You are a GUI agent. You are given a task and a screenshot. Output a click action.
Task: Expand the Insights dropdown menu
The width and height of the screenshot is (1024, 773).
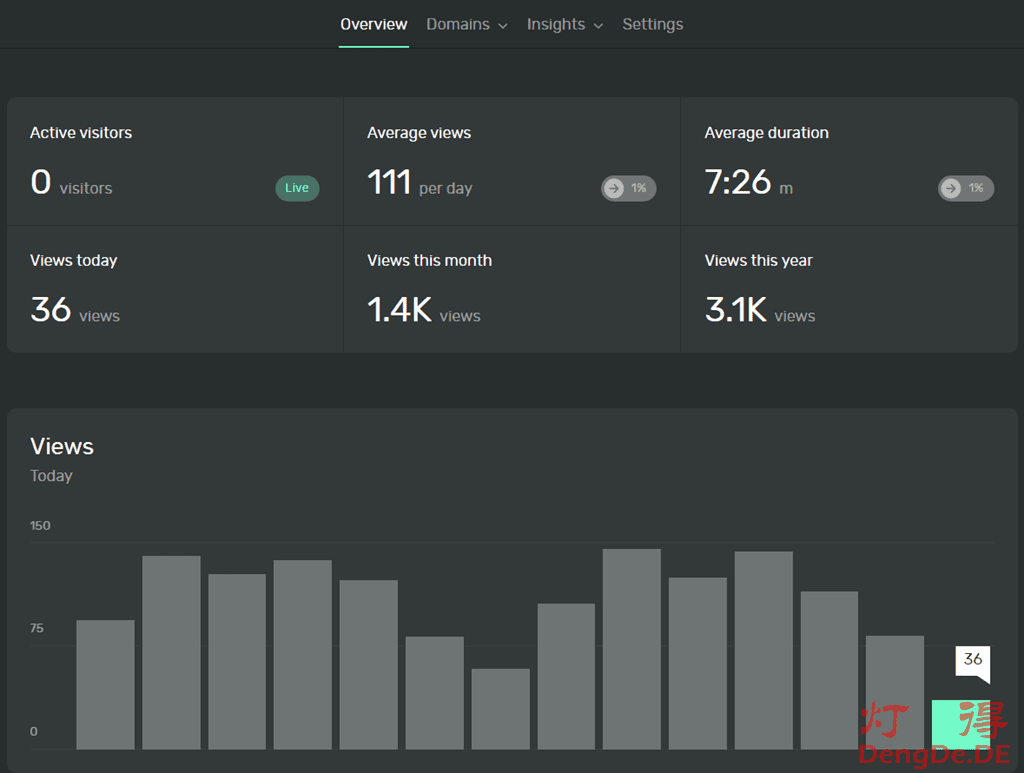pyautogui.click(x=564, y=24)
